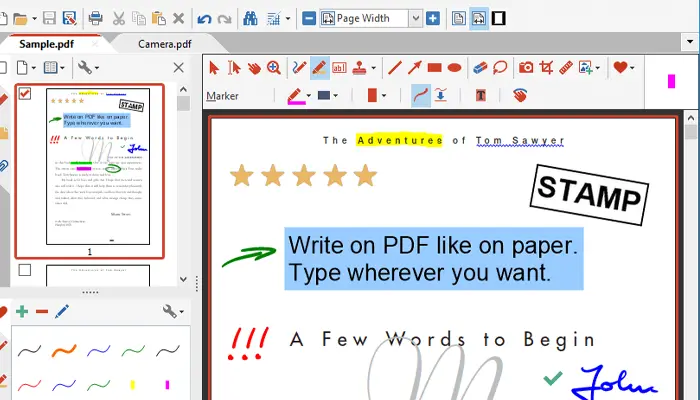700x400 pixels.
Task: Redo the last undone action
Action: point(224,19)
